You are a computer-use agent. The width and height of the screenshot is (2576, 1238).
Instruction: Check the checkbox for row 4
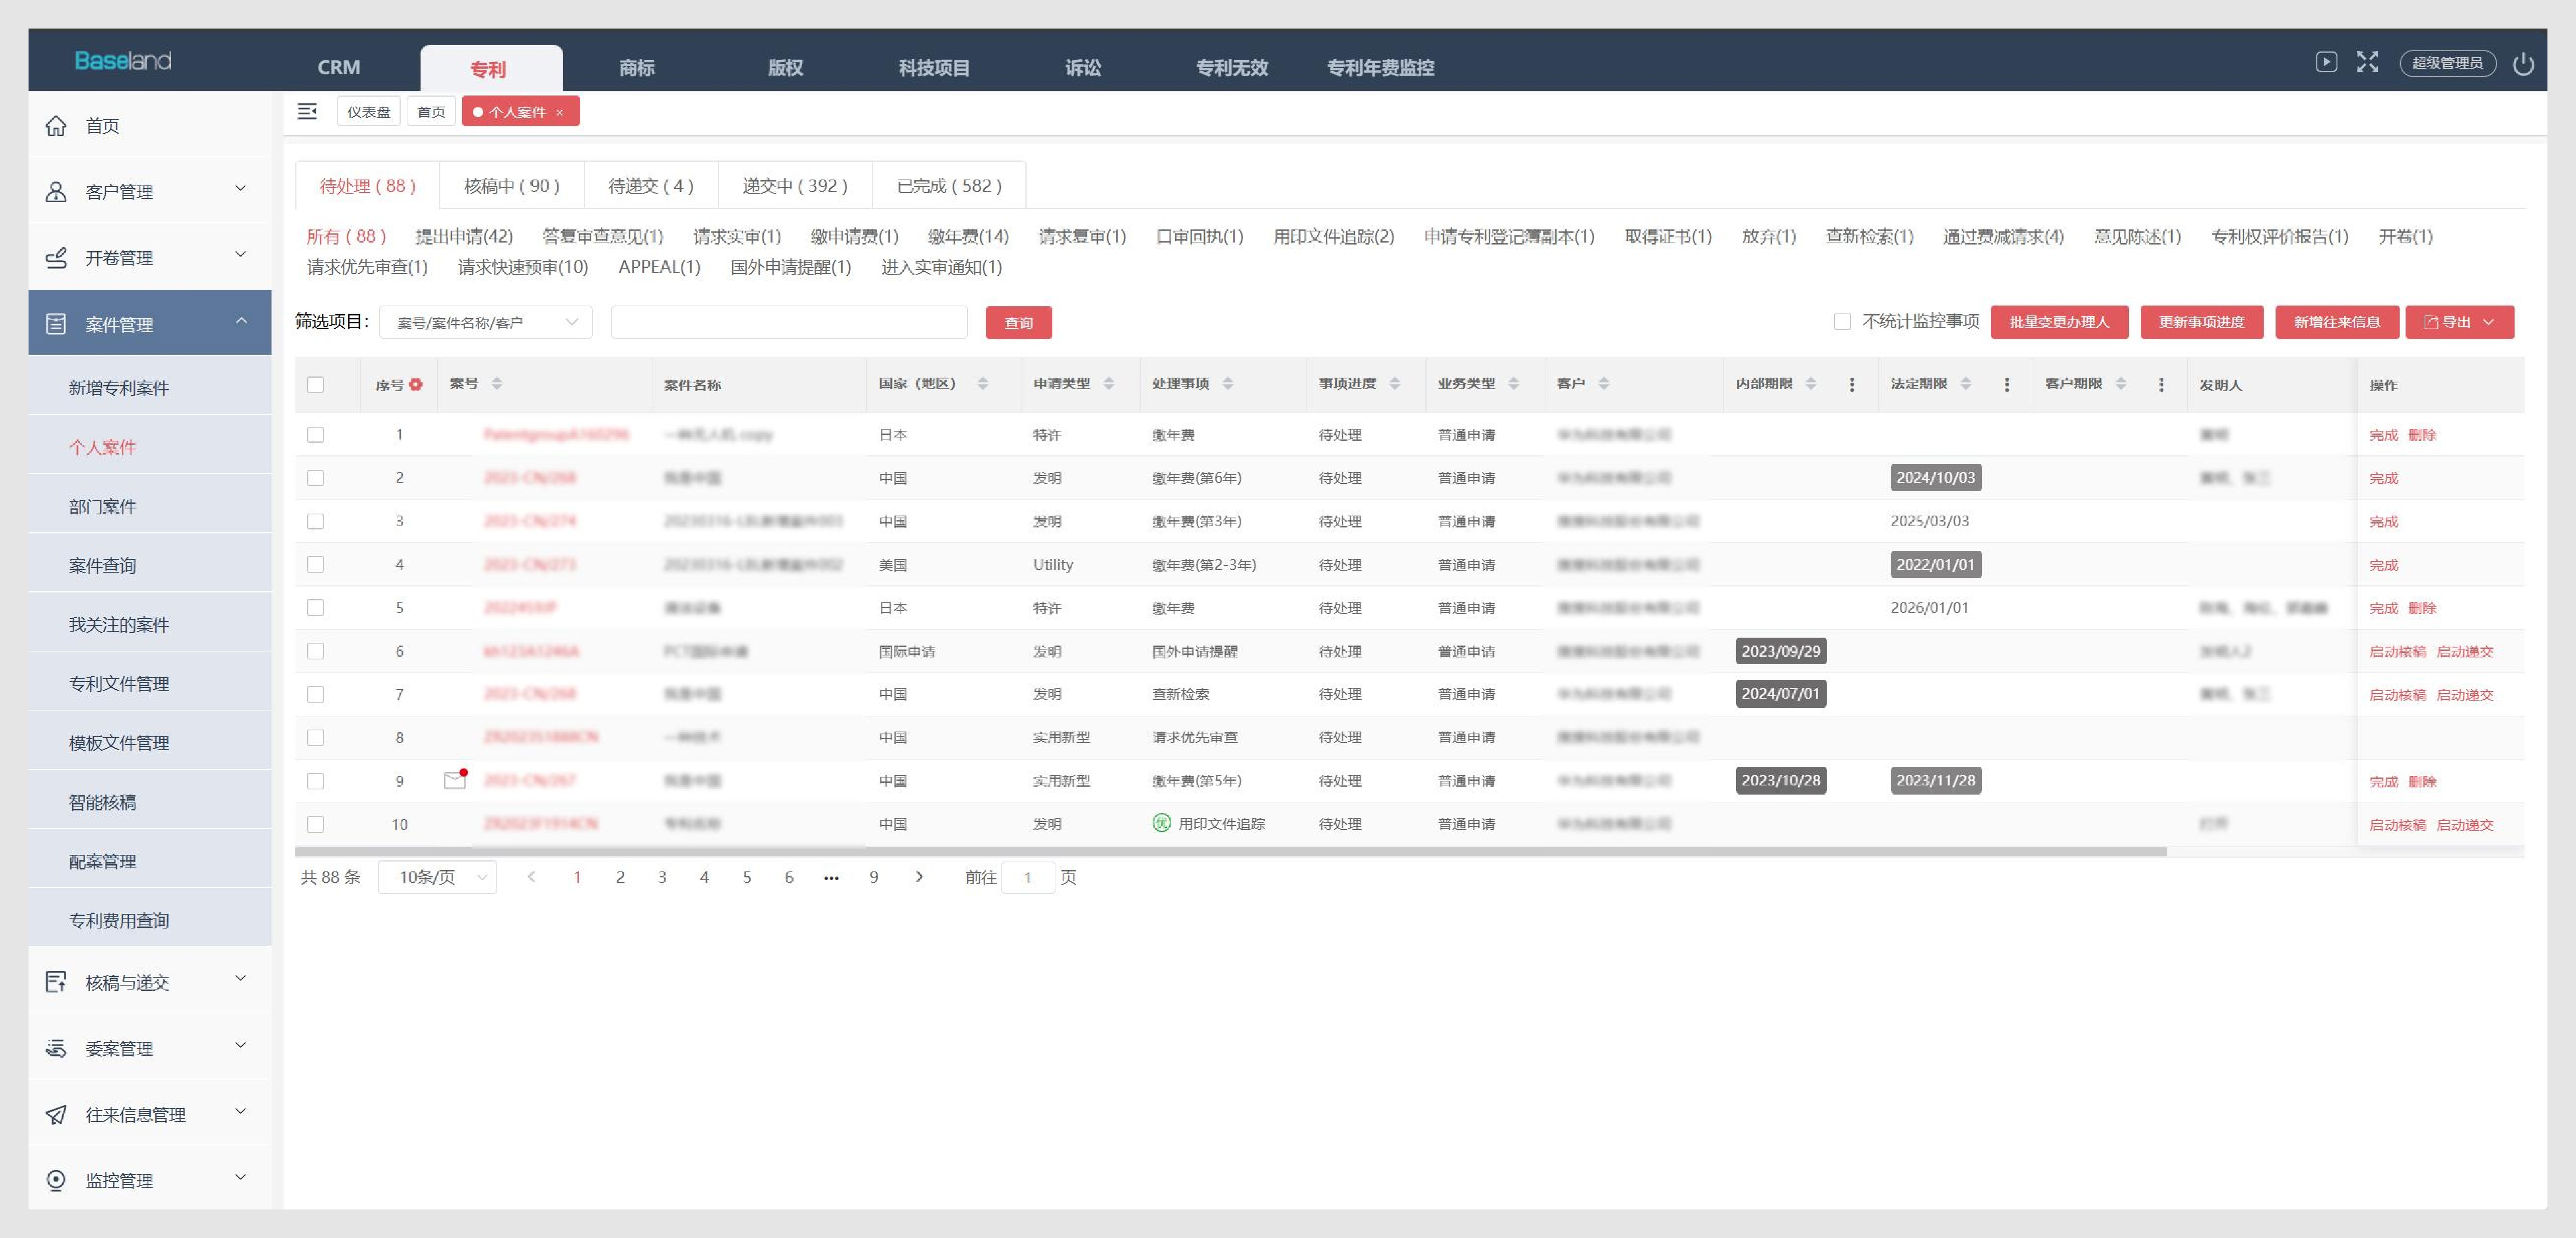point(316,564)
